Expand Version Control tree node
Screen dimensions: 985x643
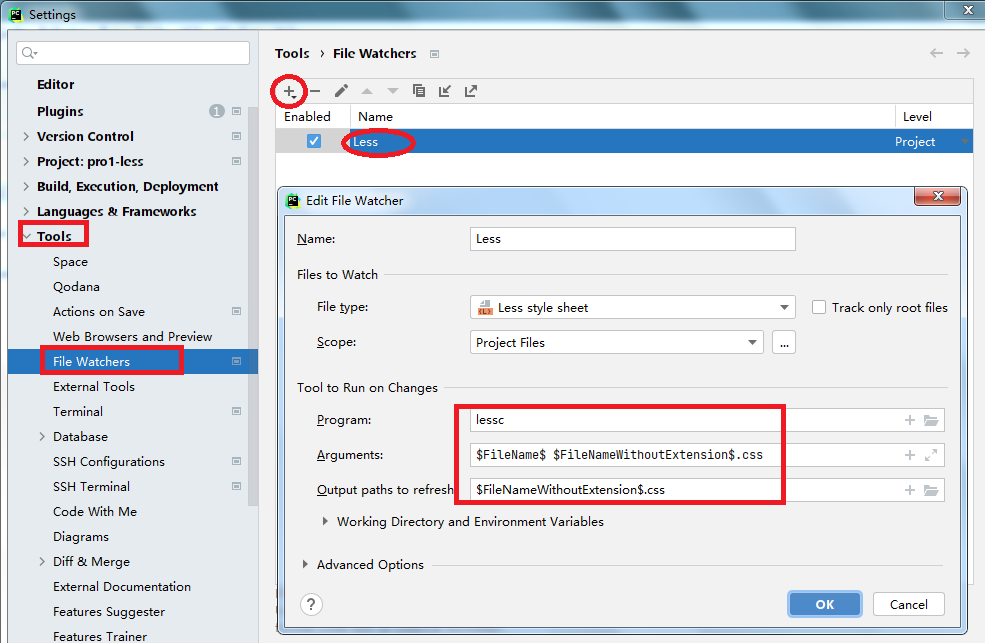pos(26,136)
